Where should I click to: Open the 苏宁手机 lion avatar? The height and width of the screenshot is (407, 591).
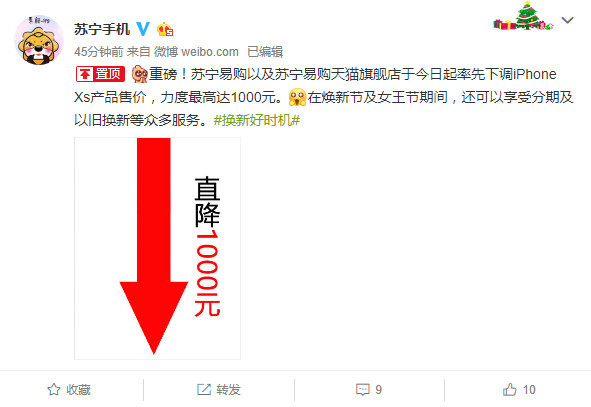pos(38,40)
